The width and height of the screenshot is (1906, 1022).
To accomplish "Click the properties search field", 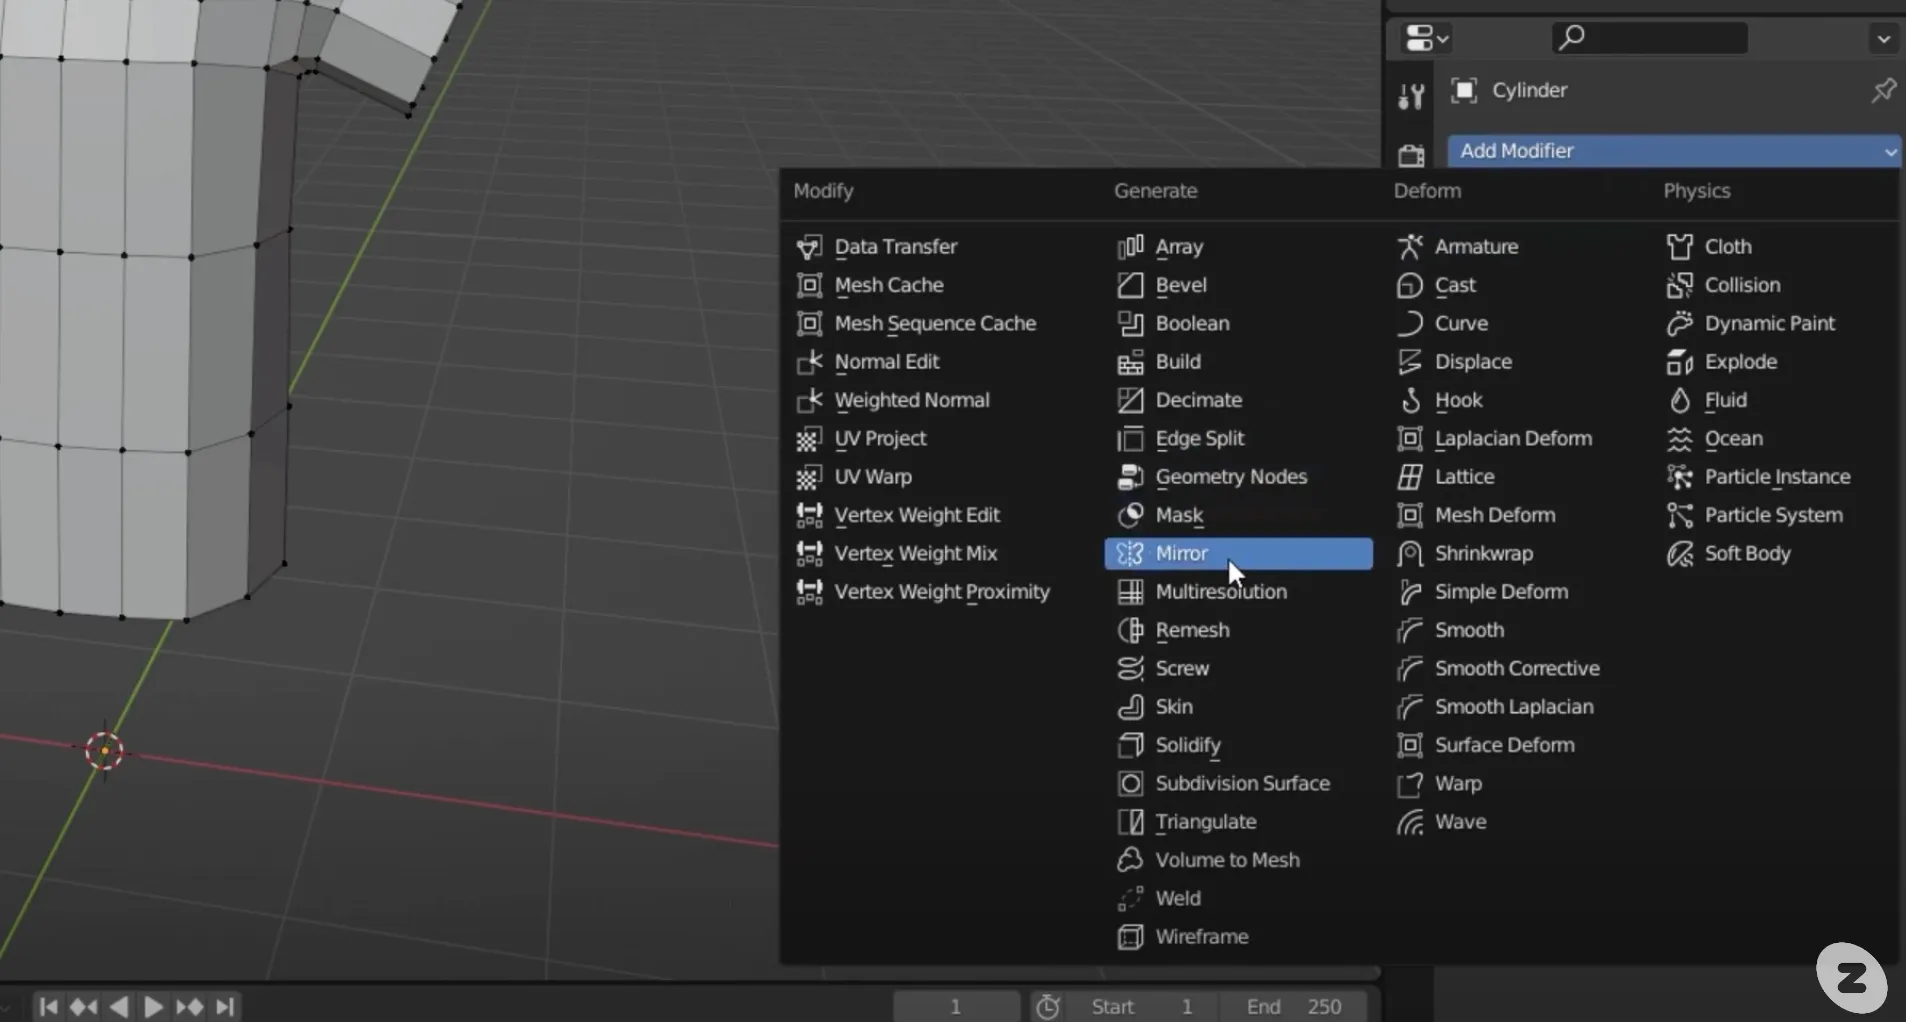I will coord(1649,38).
